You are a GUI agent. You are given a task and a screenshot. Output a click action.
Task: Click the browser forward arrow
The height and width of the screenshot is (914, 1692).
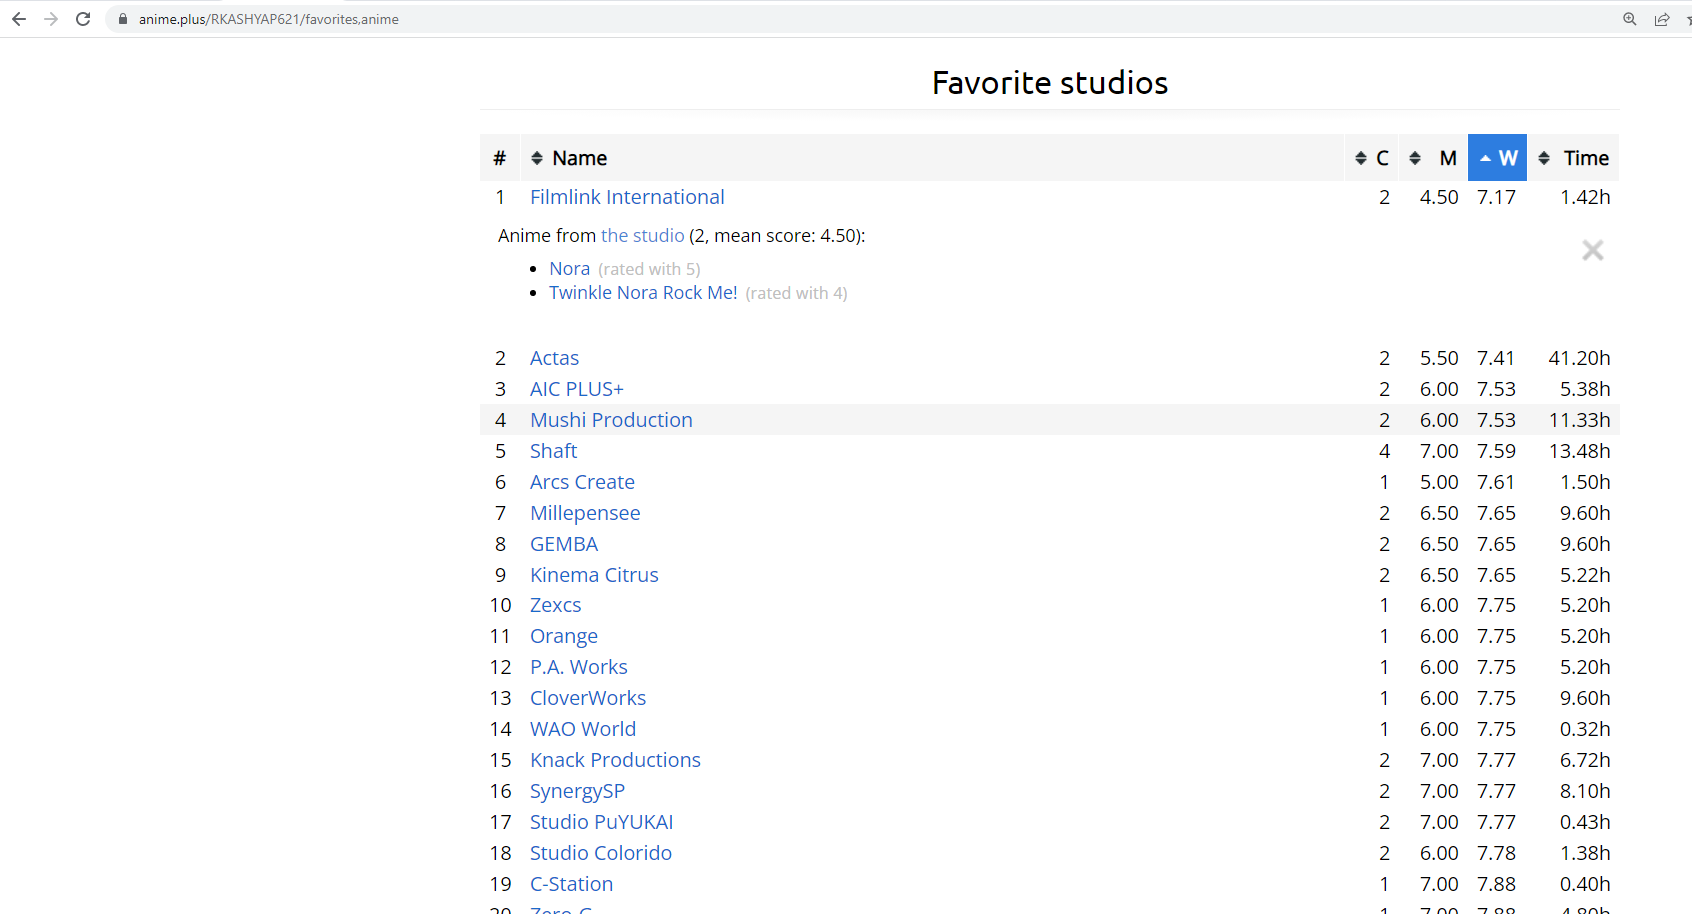[51, 19]
